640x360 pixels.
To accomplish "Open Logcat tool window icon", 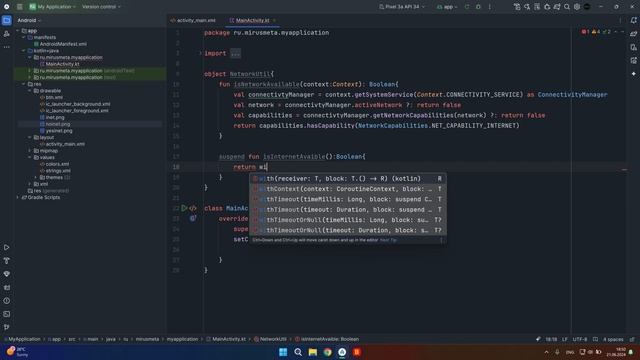I will (x=7, y=287).
